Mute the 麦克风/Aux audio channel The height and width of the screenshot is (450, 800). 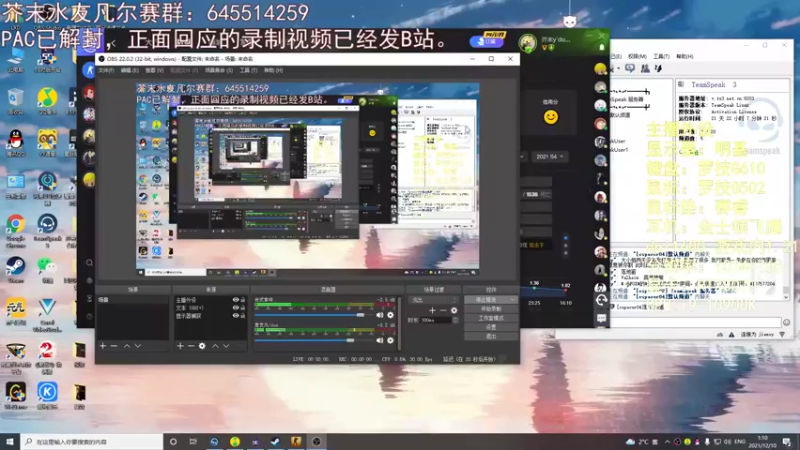coord(380,340)
